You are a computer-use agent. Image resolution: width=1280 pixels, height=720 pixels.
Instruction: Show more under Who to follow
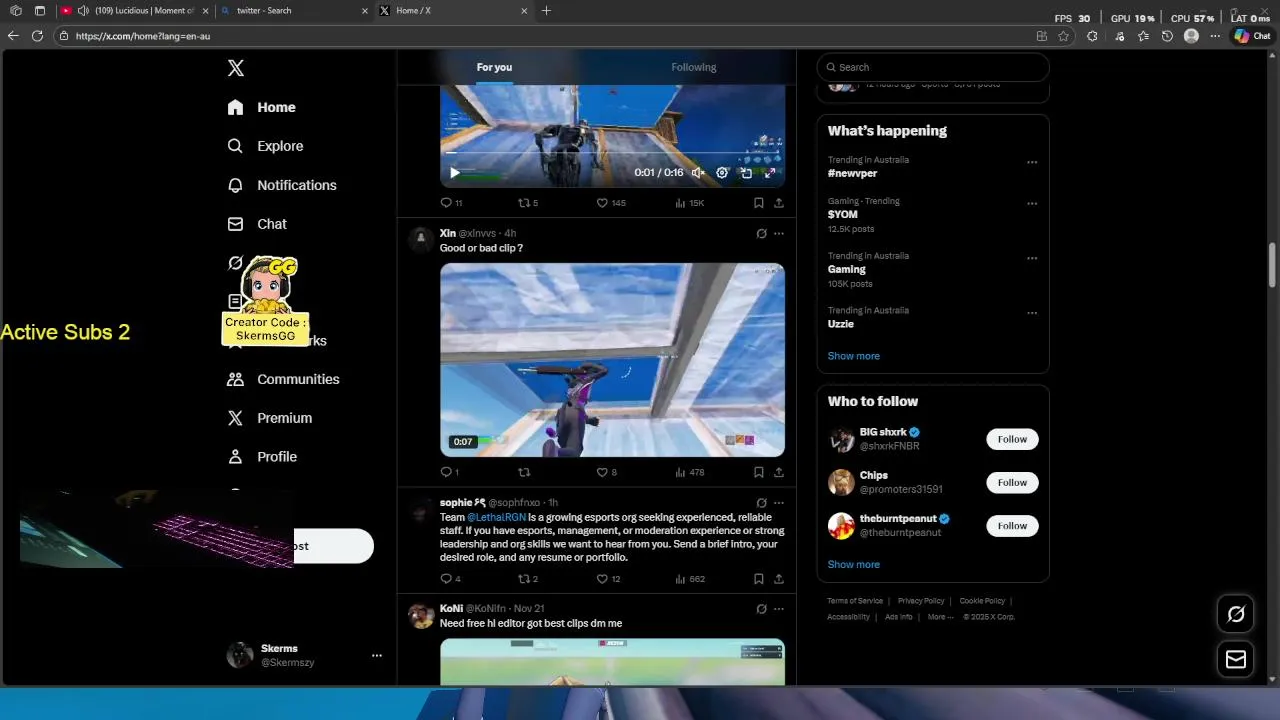tap(853, 564)
